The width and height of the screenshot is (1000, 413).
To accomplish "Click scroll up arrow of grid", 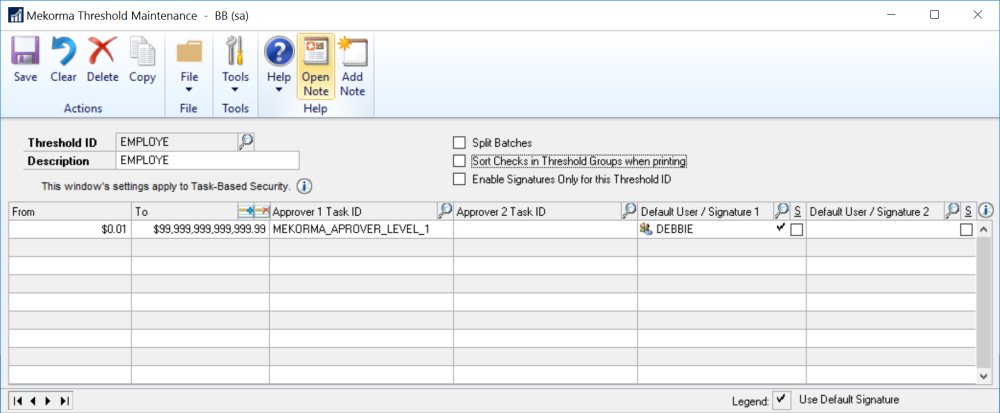I will coord(984,229).
